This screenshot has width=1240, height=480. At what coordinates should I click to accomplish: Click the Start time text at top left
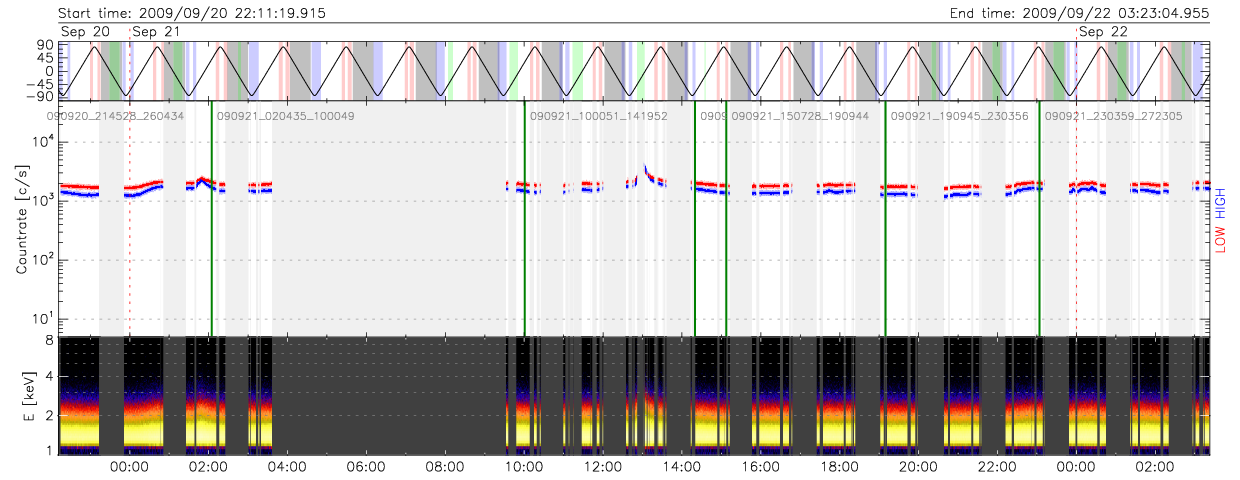click(192, 13)
